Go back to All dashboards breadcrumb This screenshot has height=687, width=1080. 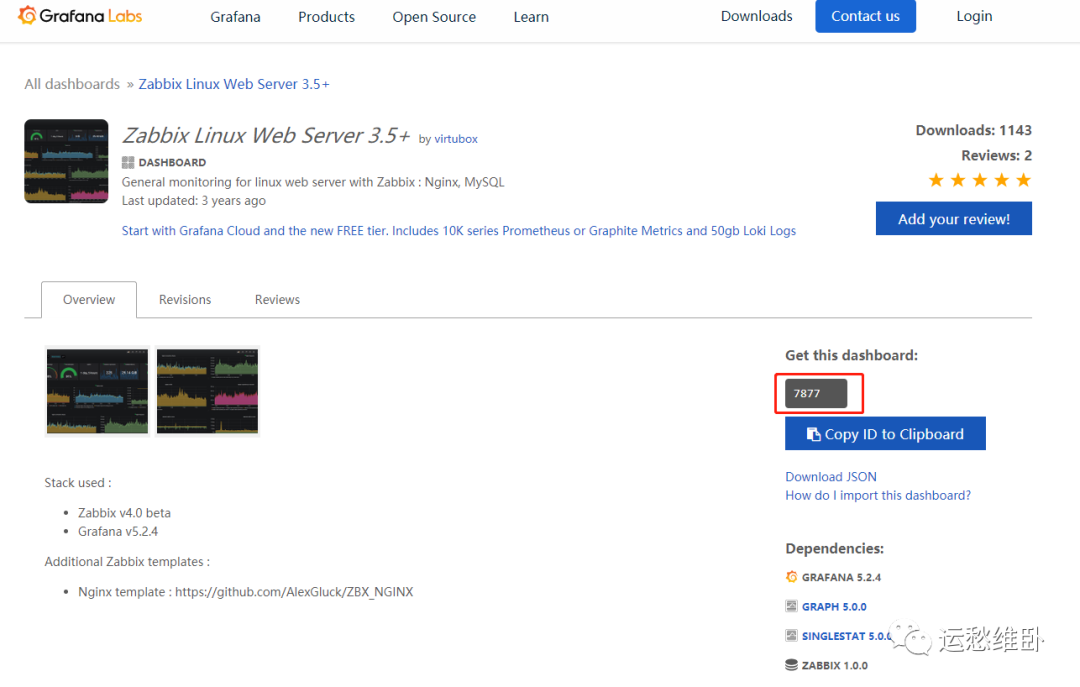[72, 84]
